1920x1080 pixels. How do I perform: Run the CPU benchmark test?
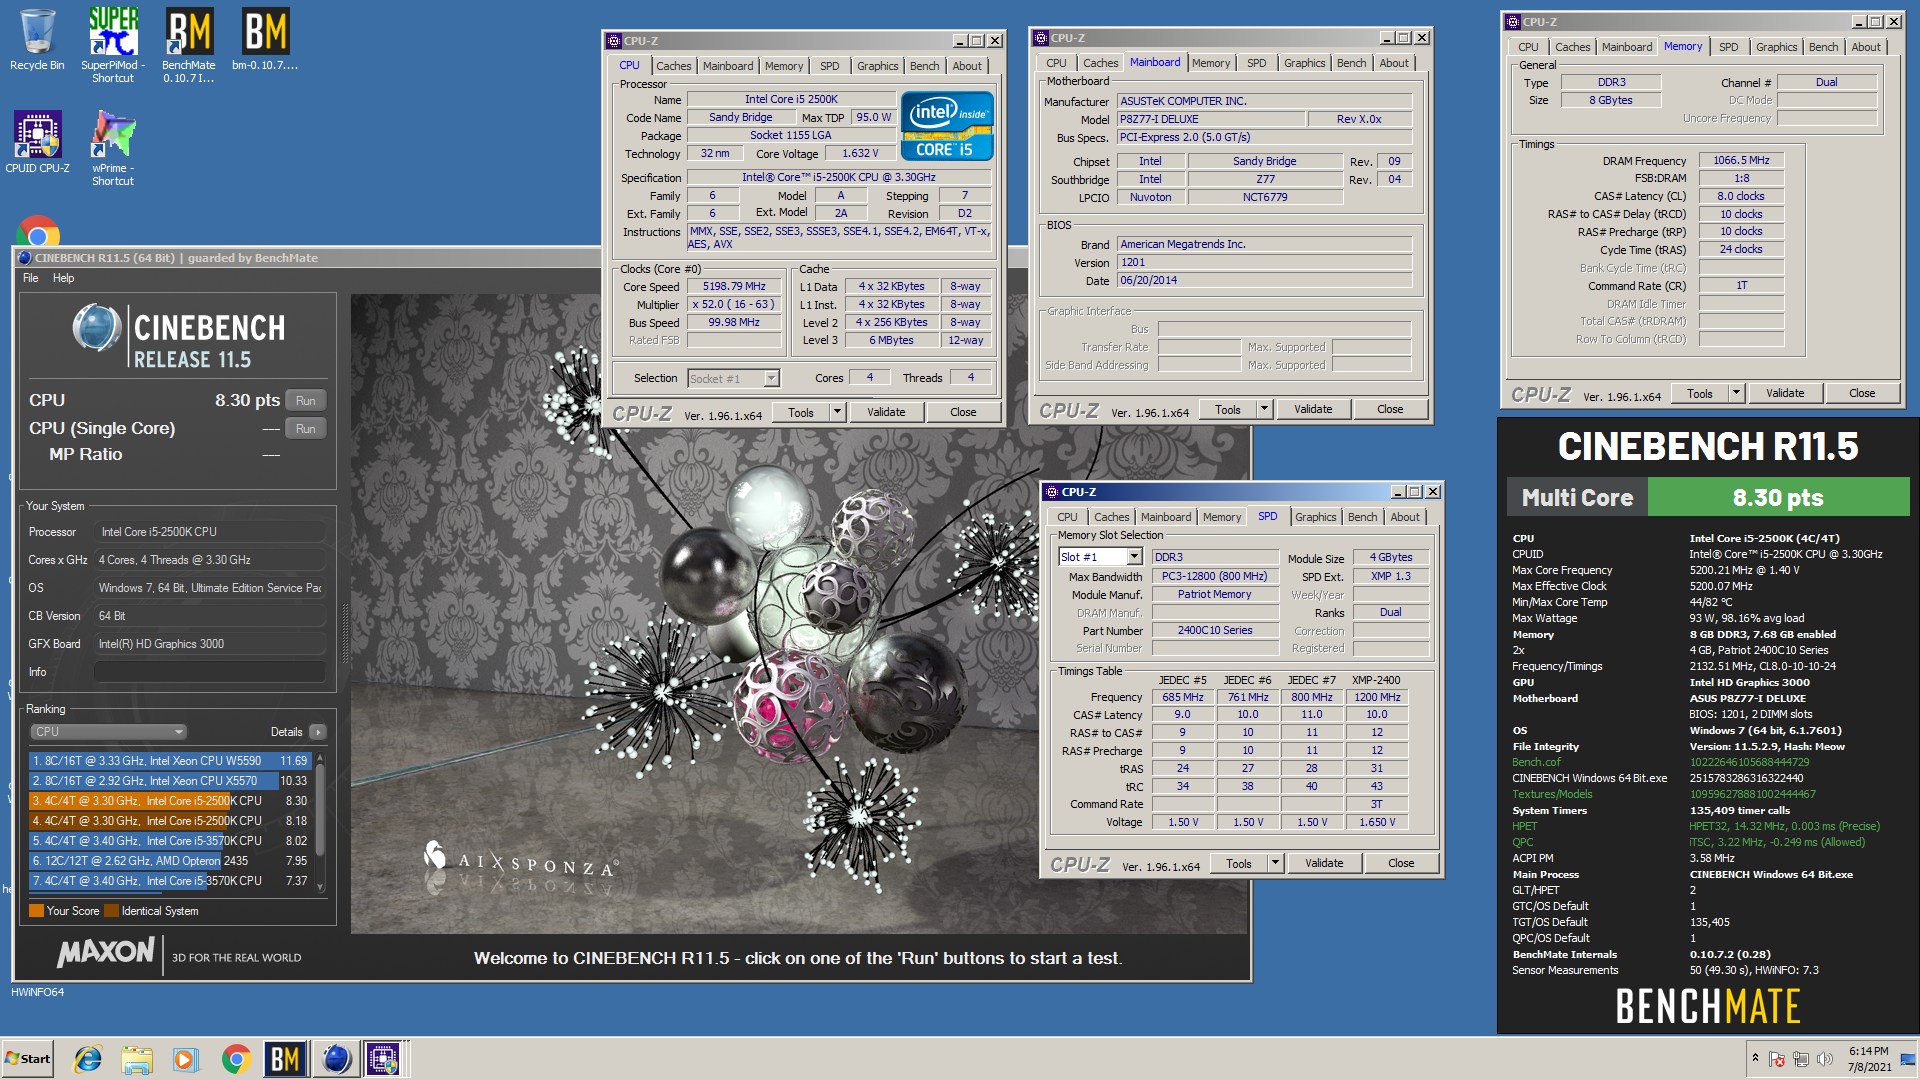coord(306,401)
